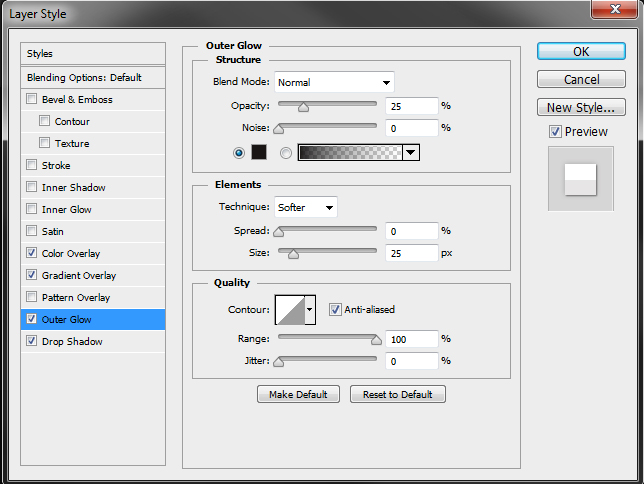
Task: Uncheck the Drop Shadow checkbox
Action: point(32,341)
